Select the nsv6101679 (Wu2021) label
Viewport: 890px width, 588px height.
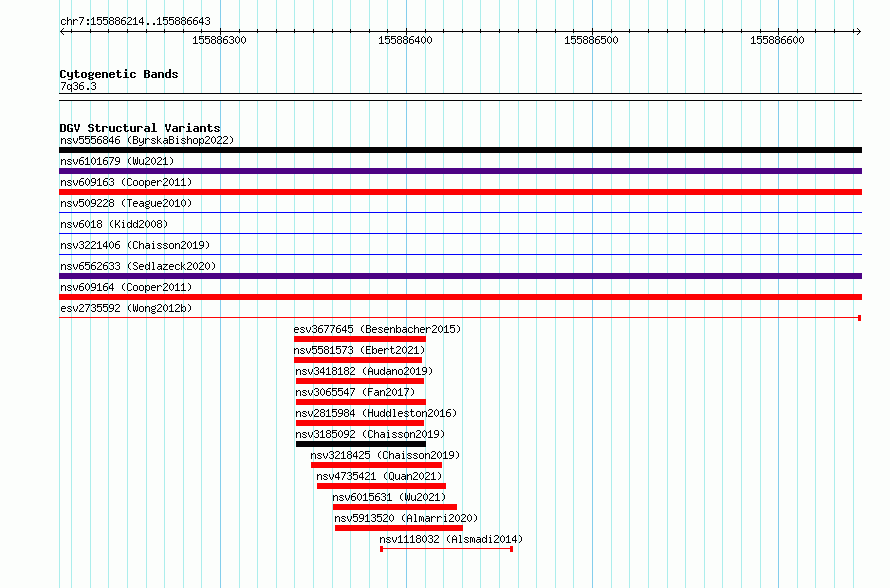pos(117,161)
